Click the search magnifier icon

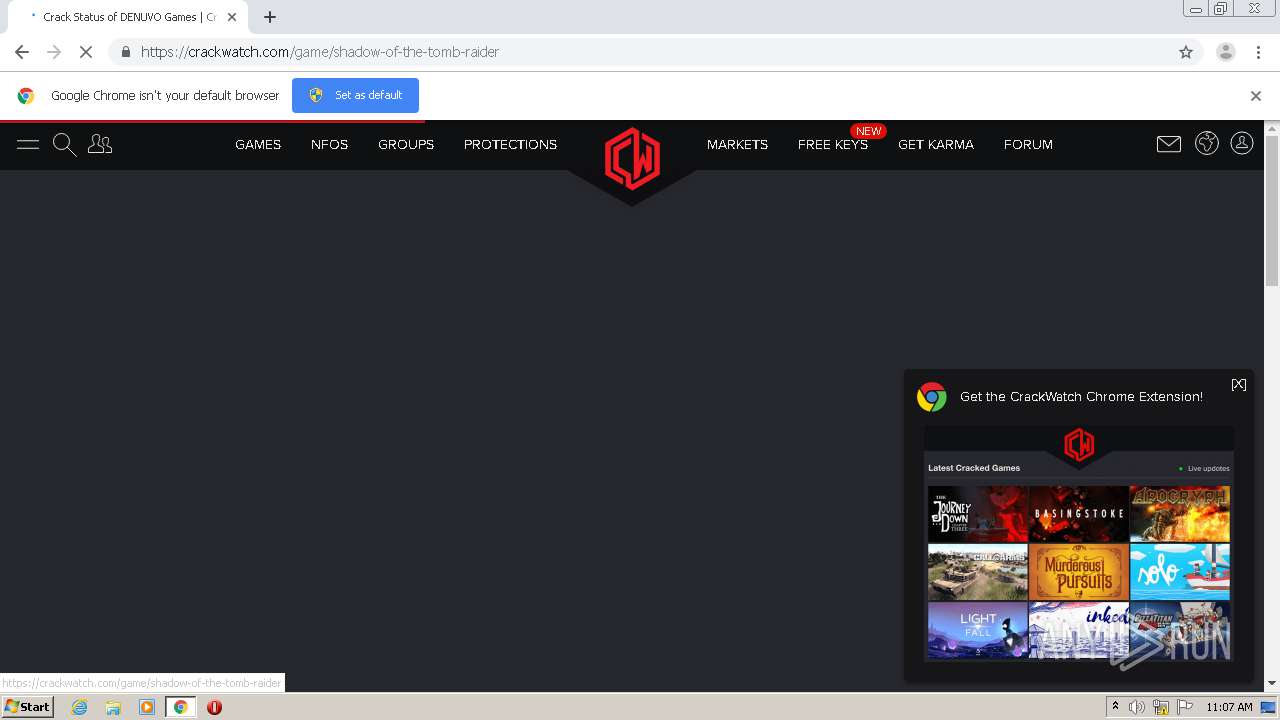click(64, 145)
